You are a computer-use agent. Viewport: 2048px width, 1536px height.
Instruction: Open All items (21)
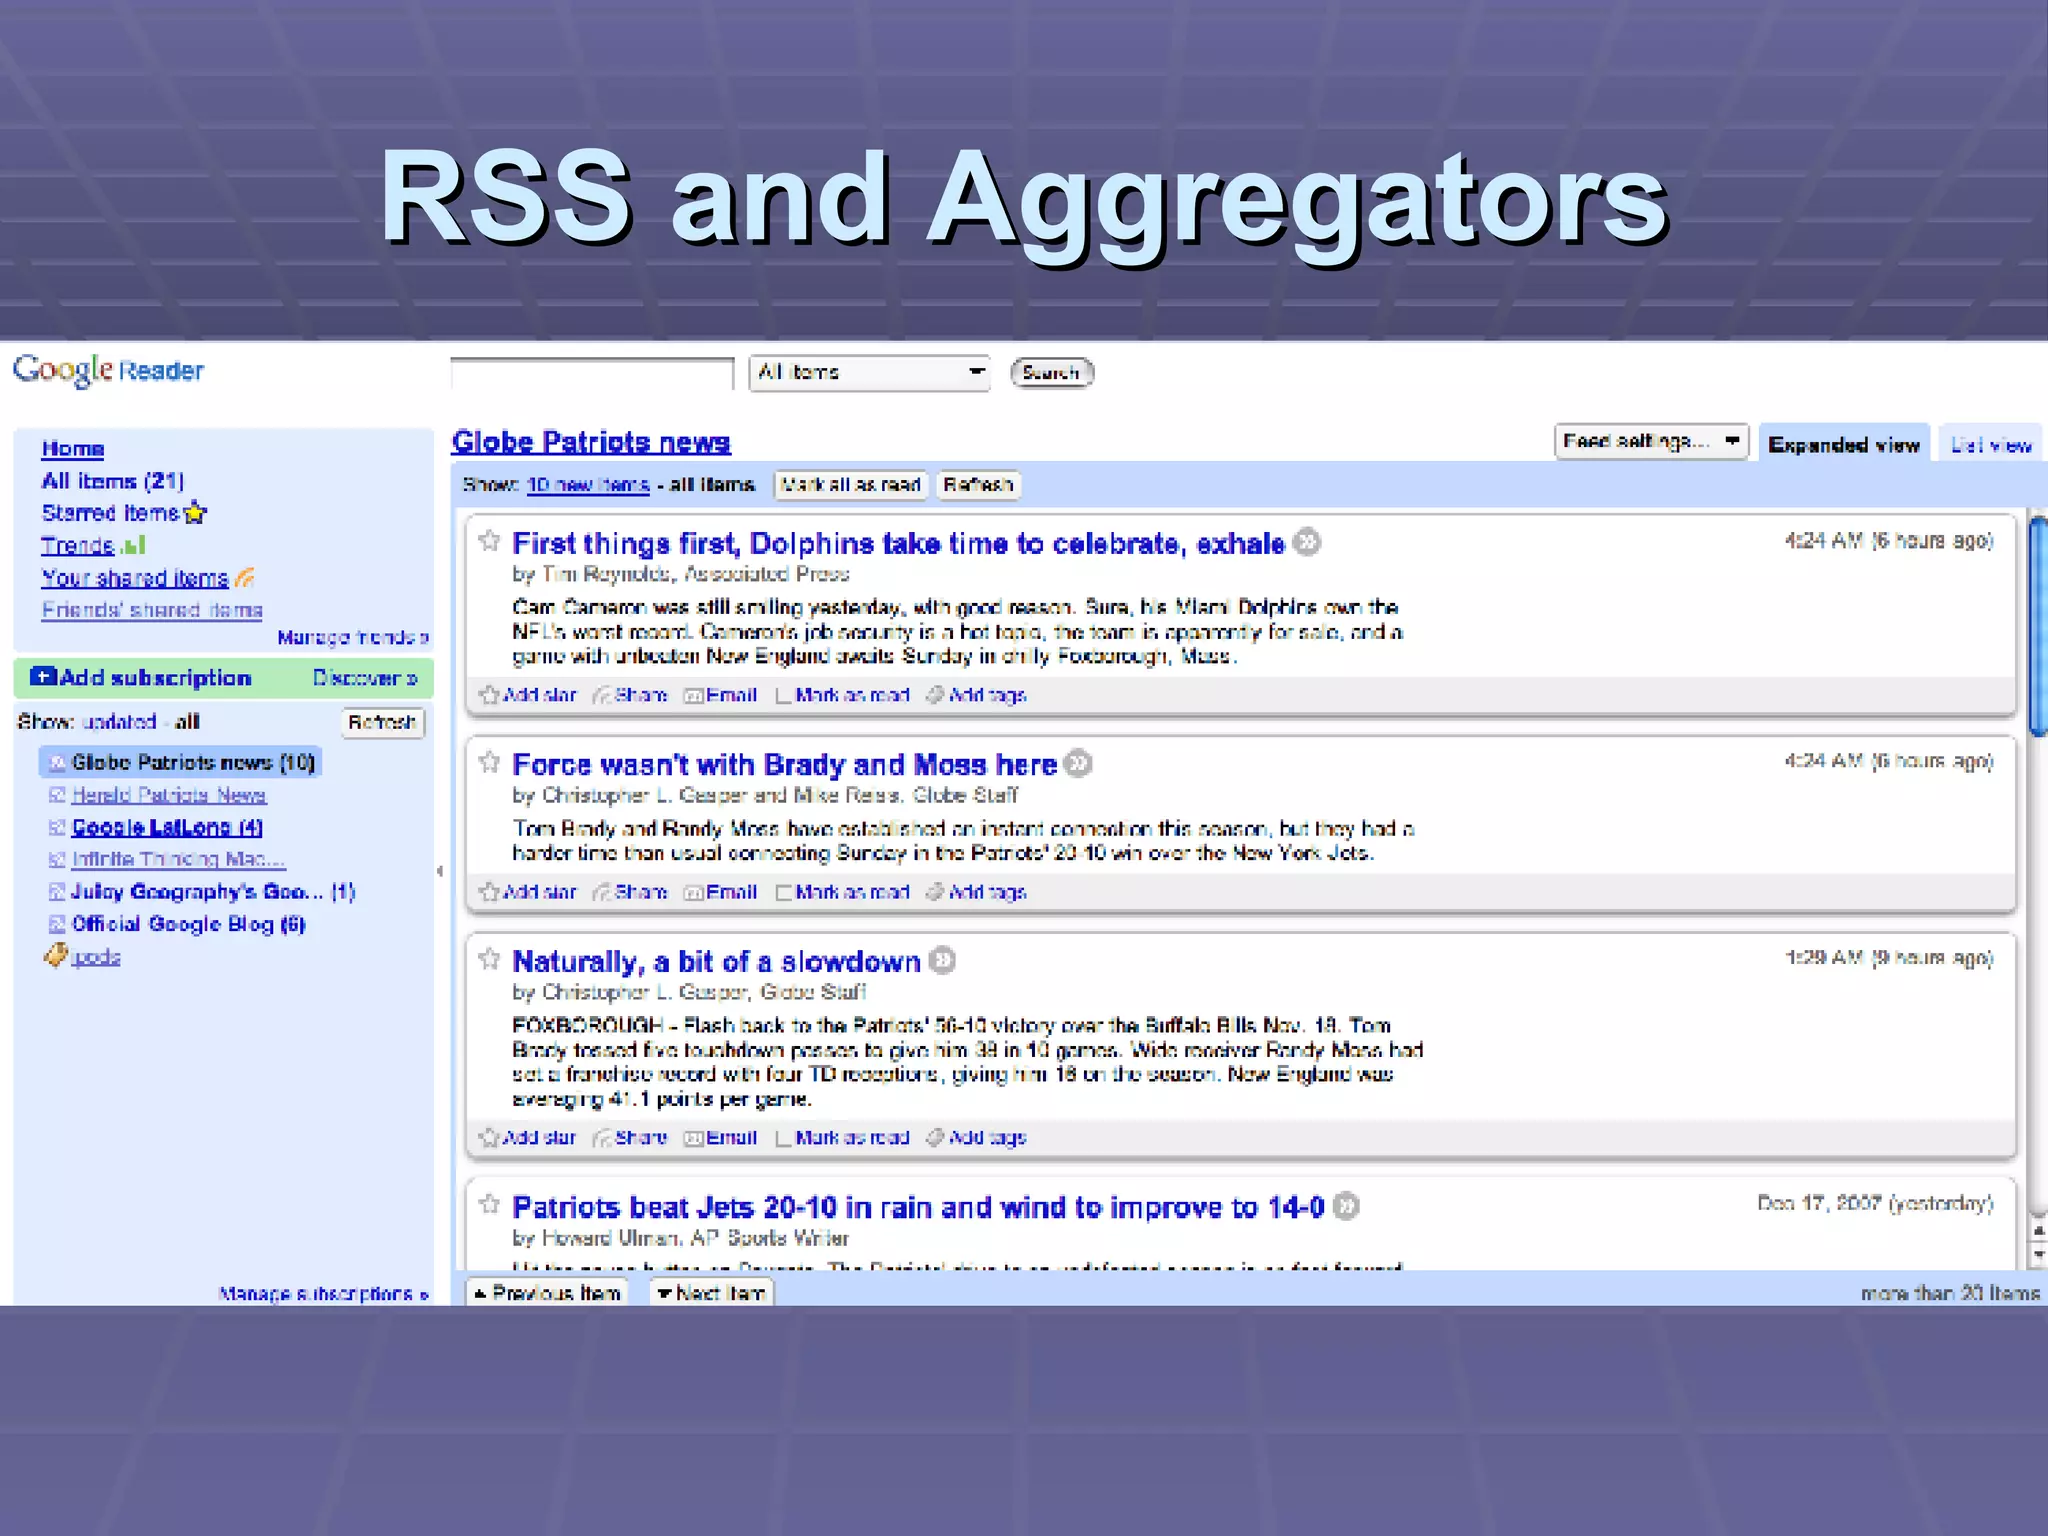pos(113,481)
